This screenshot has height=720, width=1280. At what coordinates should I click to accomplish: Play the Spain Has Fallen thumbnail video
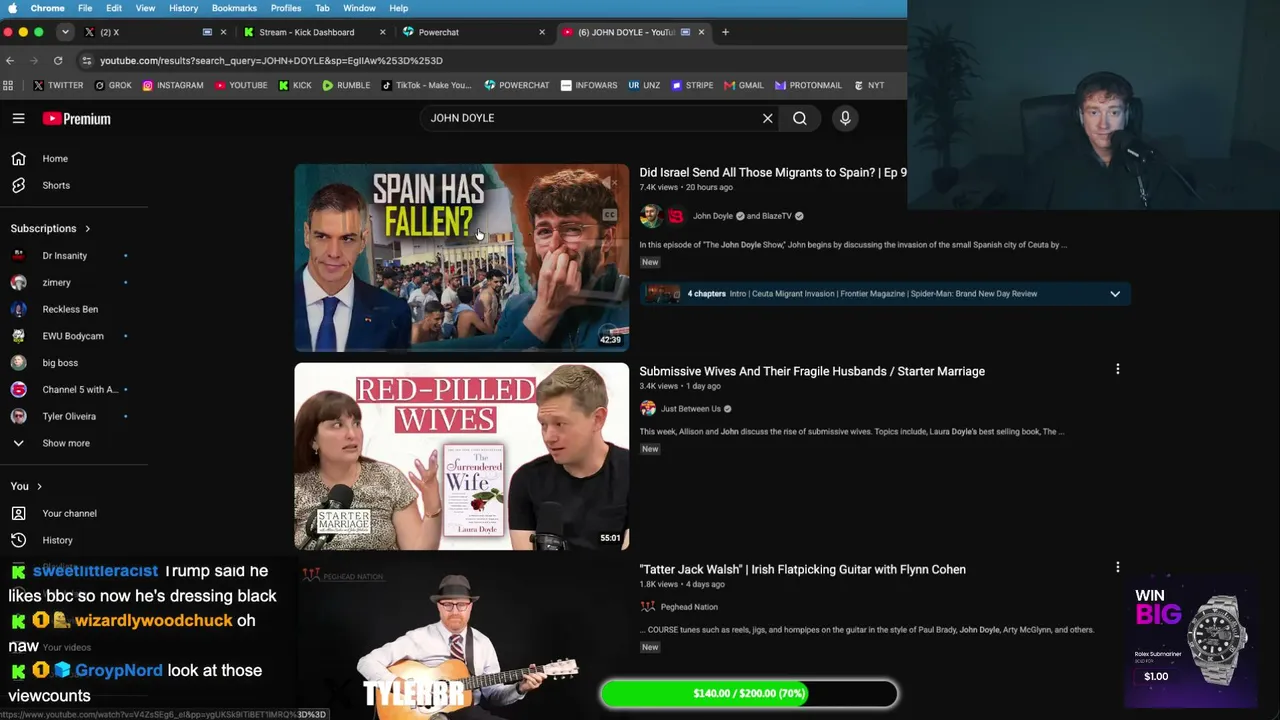[x=461, y=257]
